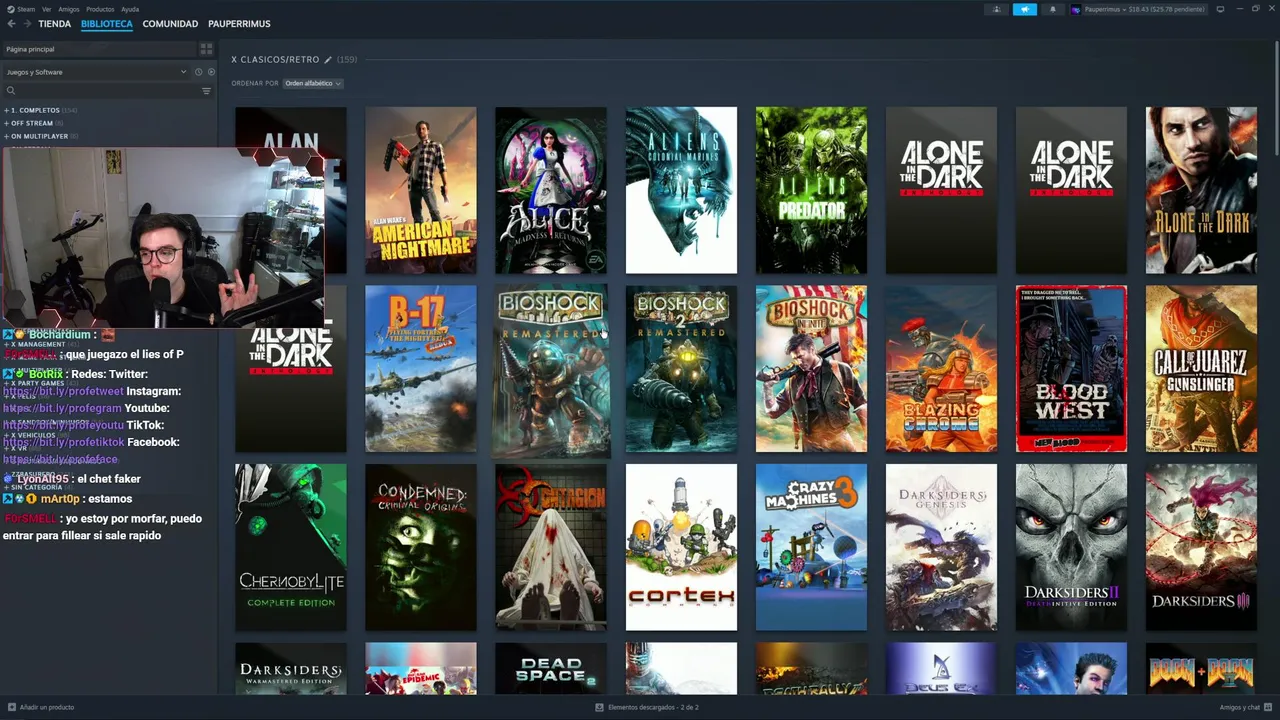The height and width of the screenshot is (720, 1280).
Task: Expand the ON MULTIPLAYER collection
Action: pos(41,136)
